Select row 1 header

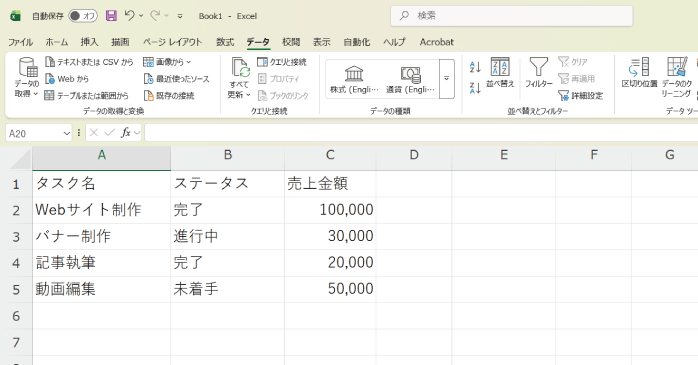click(16, 184)
